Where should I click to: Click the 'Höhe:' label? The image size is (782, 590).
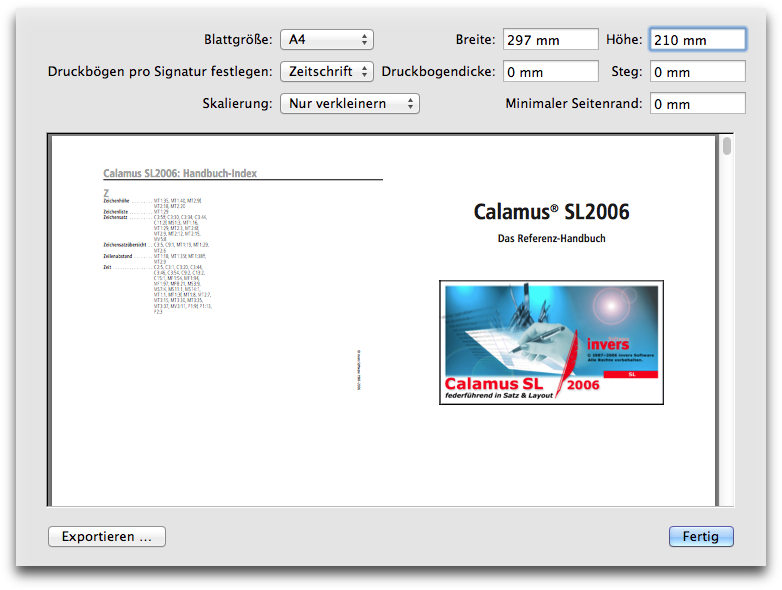pyautogui.click(x=624, y=39)
